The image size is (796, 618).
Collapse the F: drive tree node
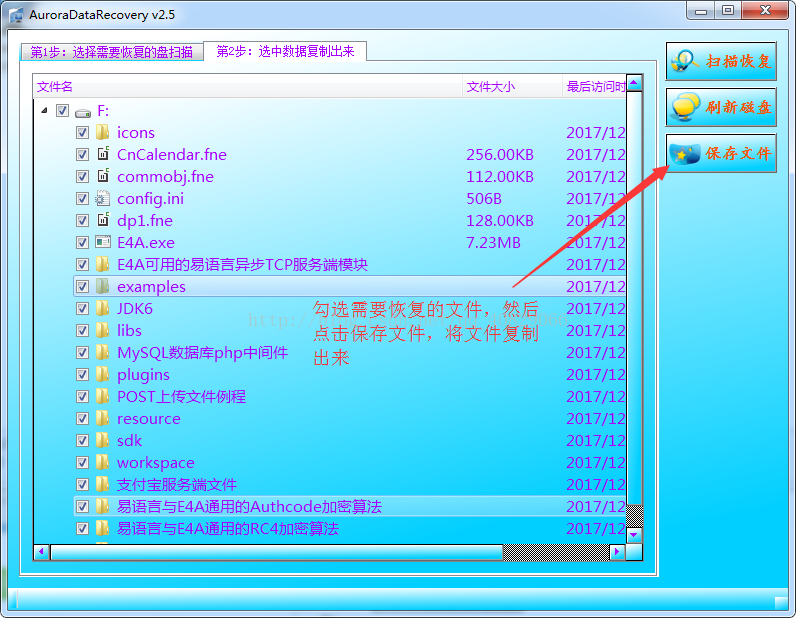45,110
